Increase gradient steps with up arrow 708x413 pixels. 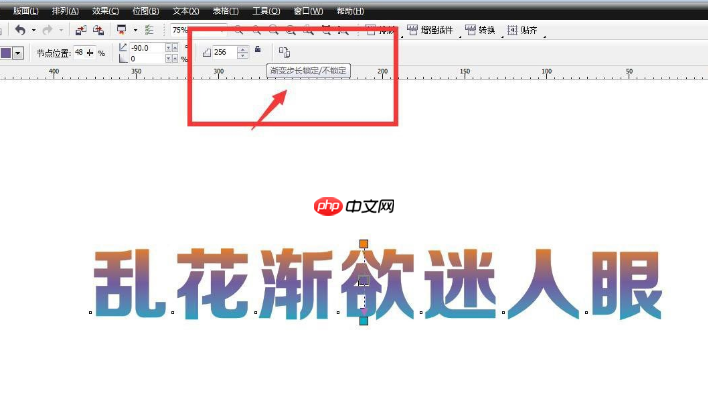point(242,49)
